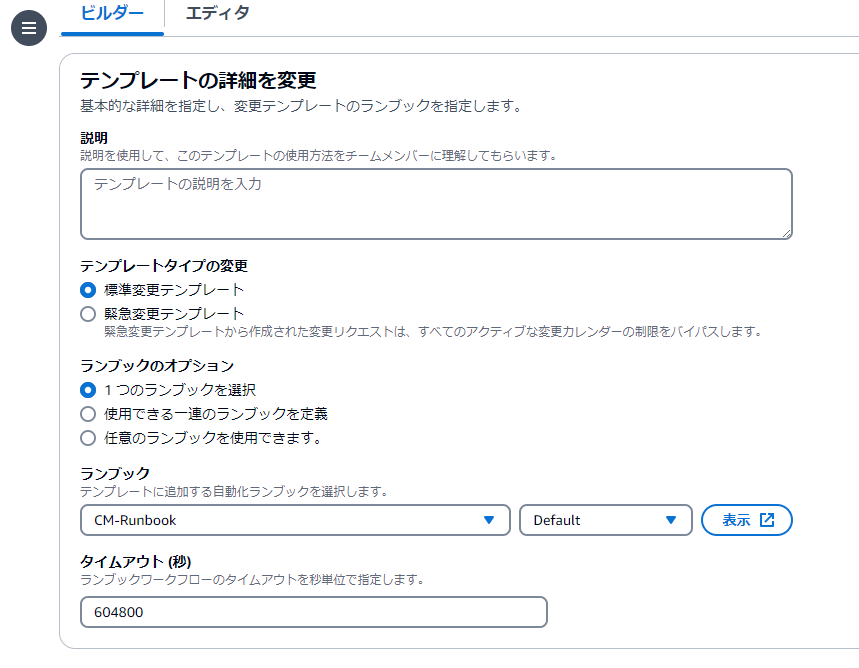
Task: Switch to the エディタ tab
Action: 217,13
